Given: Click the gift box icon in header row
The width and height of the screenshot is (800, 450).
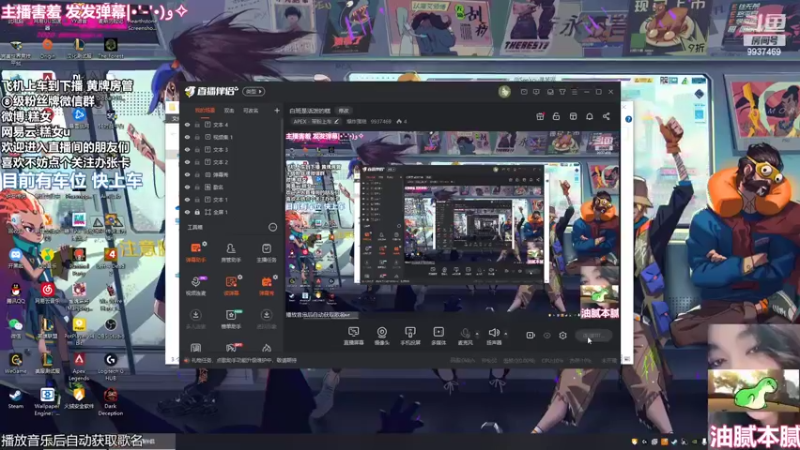Looking at the screenshot, I should coord(540,116).
